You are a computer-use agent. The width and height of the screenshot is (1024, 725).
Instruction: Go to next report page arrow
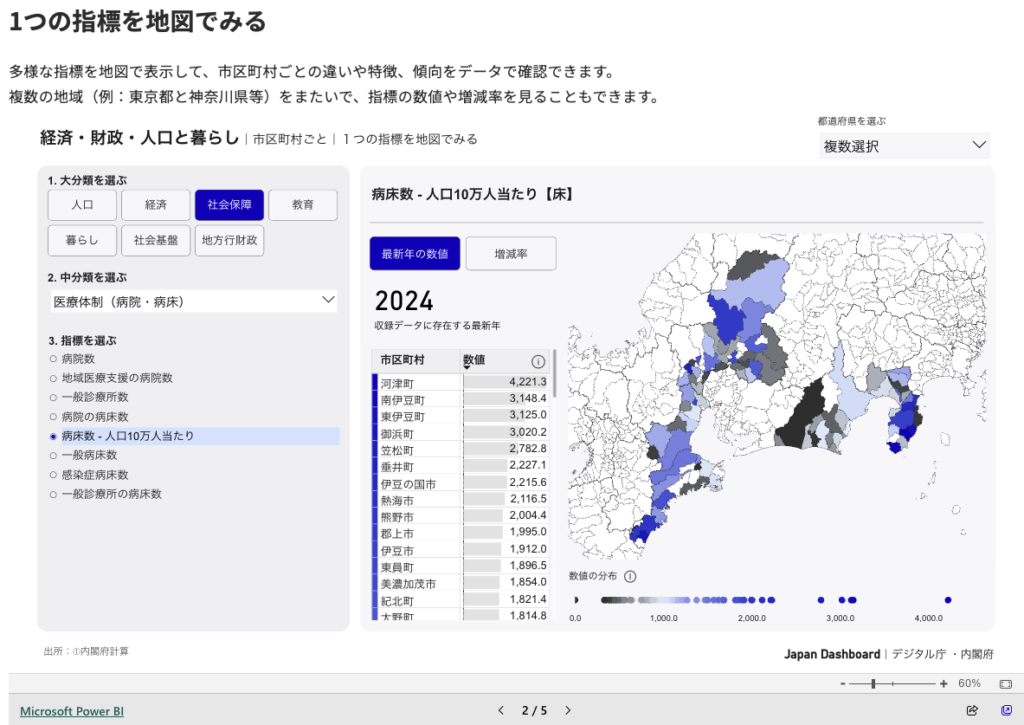[568, 711]
